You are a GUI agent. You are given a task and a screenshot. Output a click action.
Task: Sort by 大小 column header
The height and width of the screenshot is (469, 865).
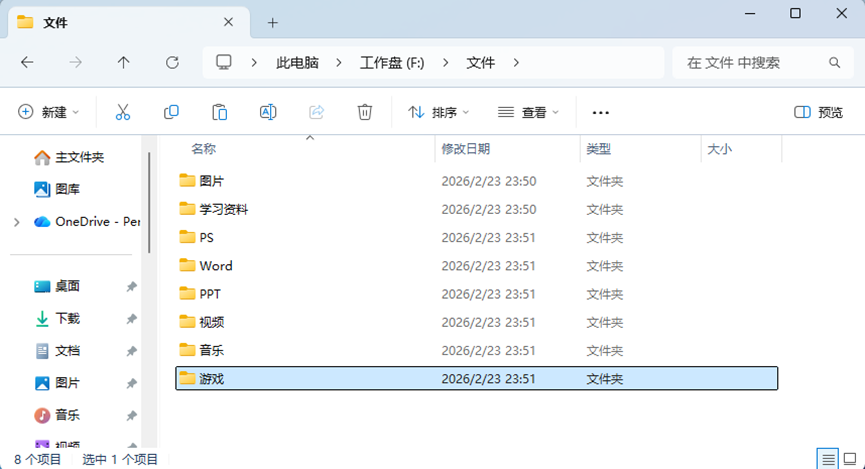719,148
